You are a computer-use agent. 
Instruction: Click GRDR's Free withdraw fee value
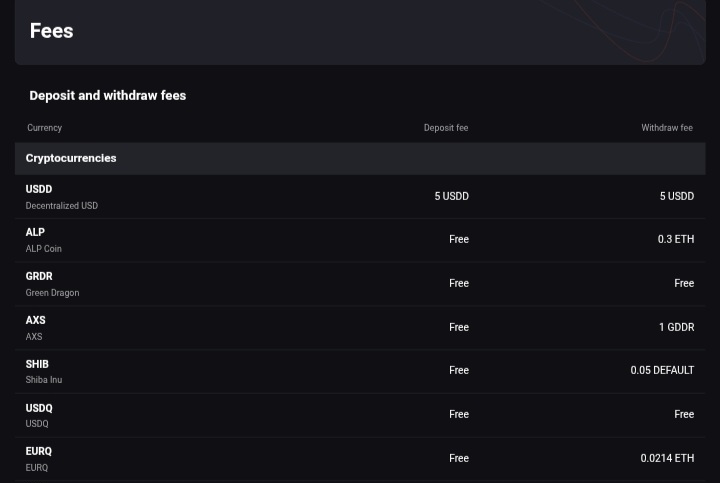tap(684, 283)
